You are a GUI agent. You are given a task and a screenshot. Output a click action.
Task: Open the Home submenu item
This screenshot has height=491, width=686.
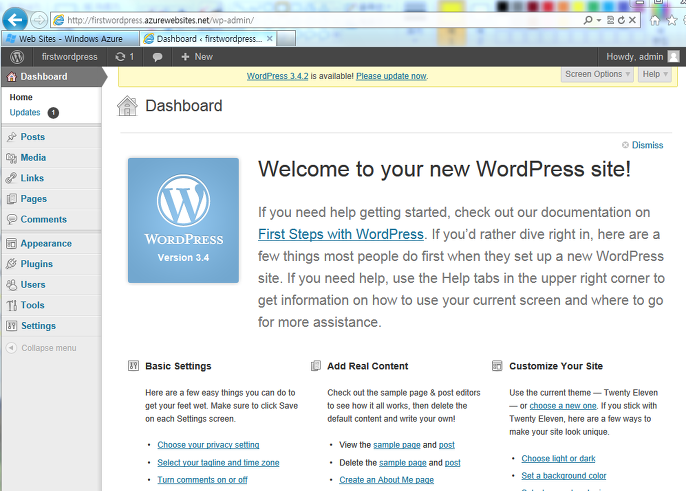[21, 97]
